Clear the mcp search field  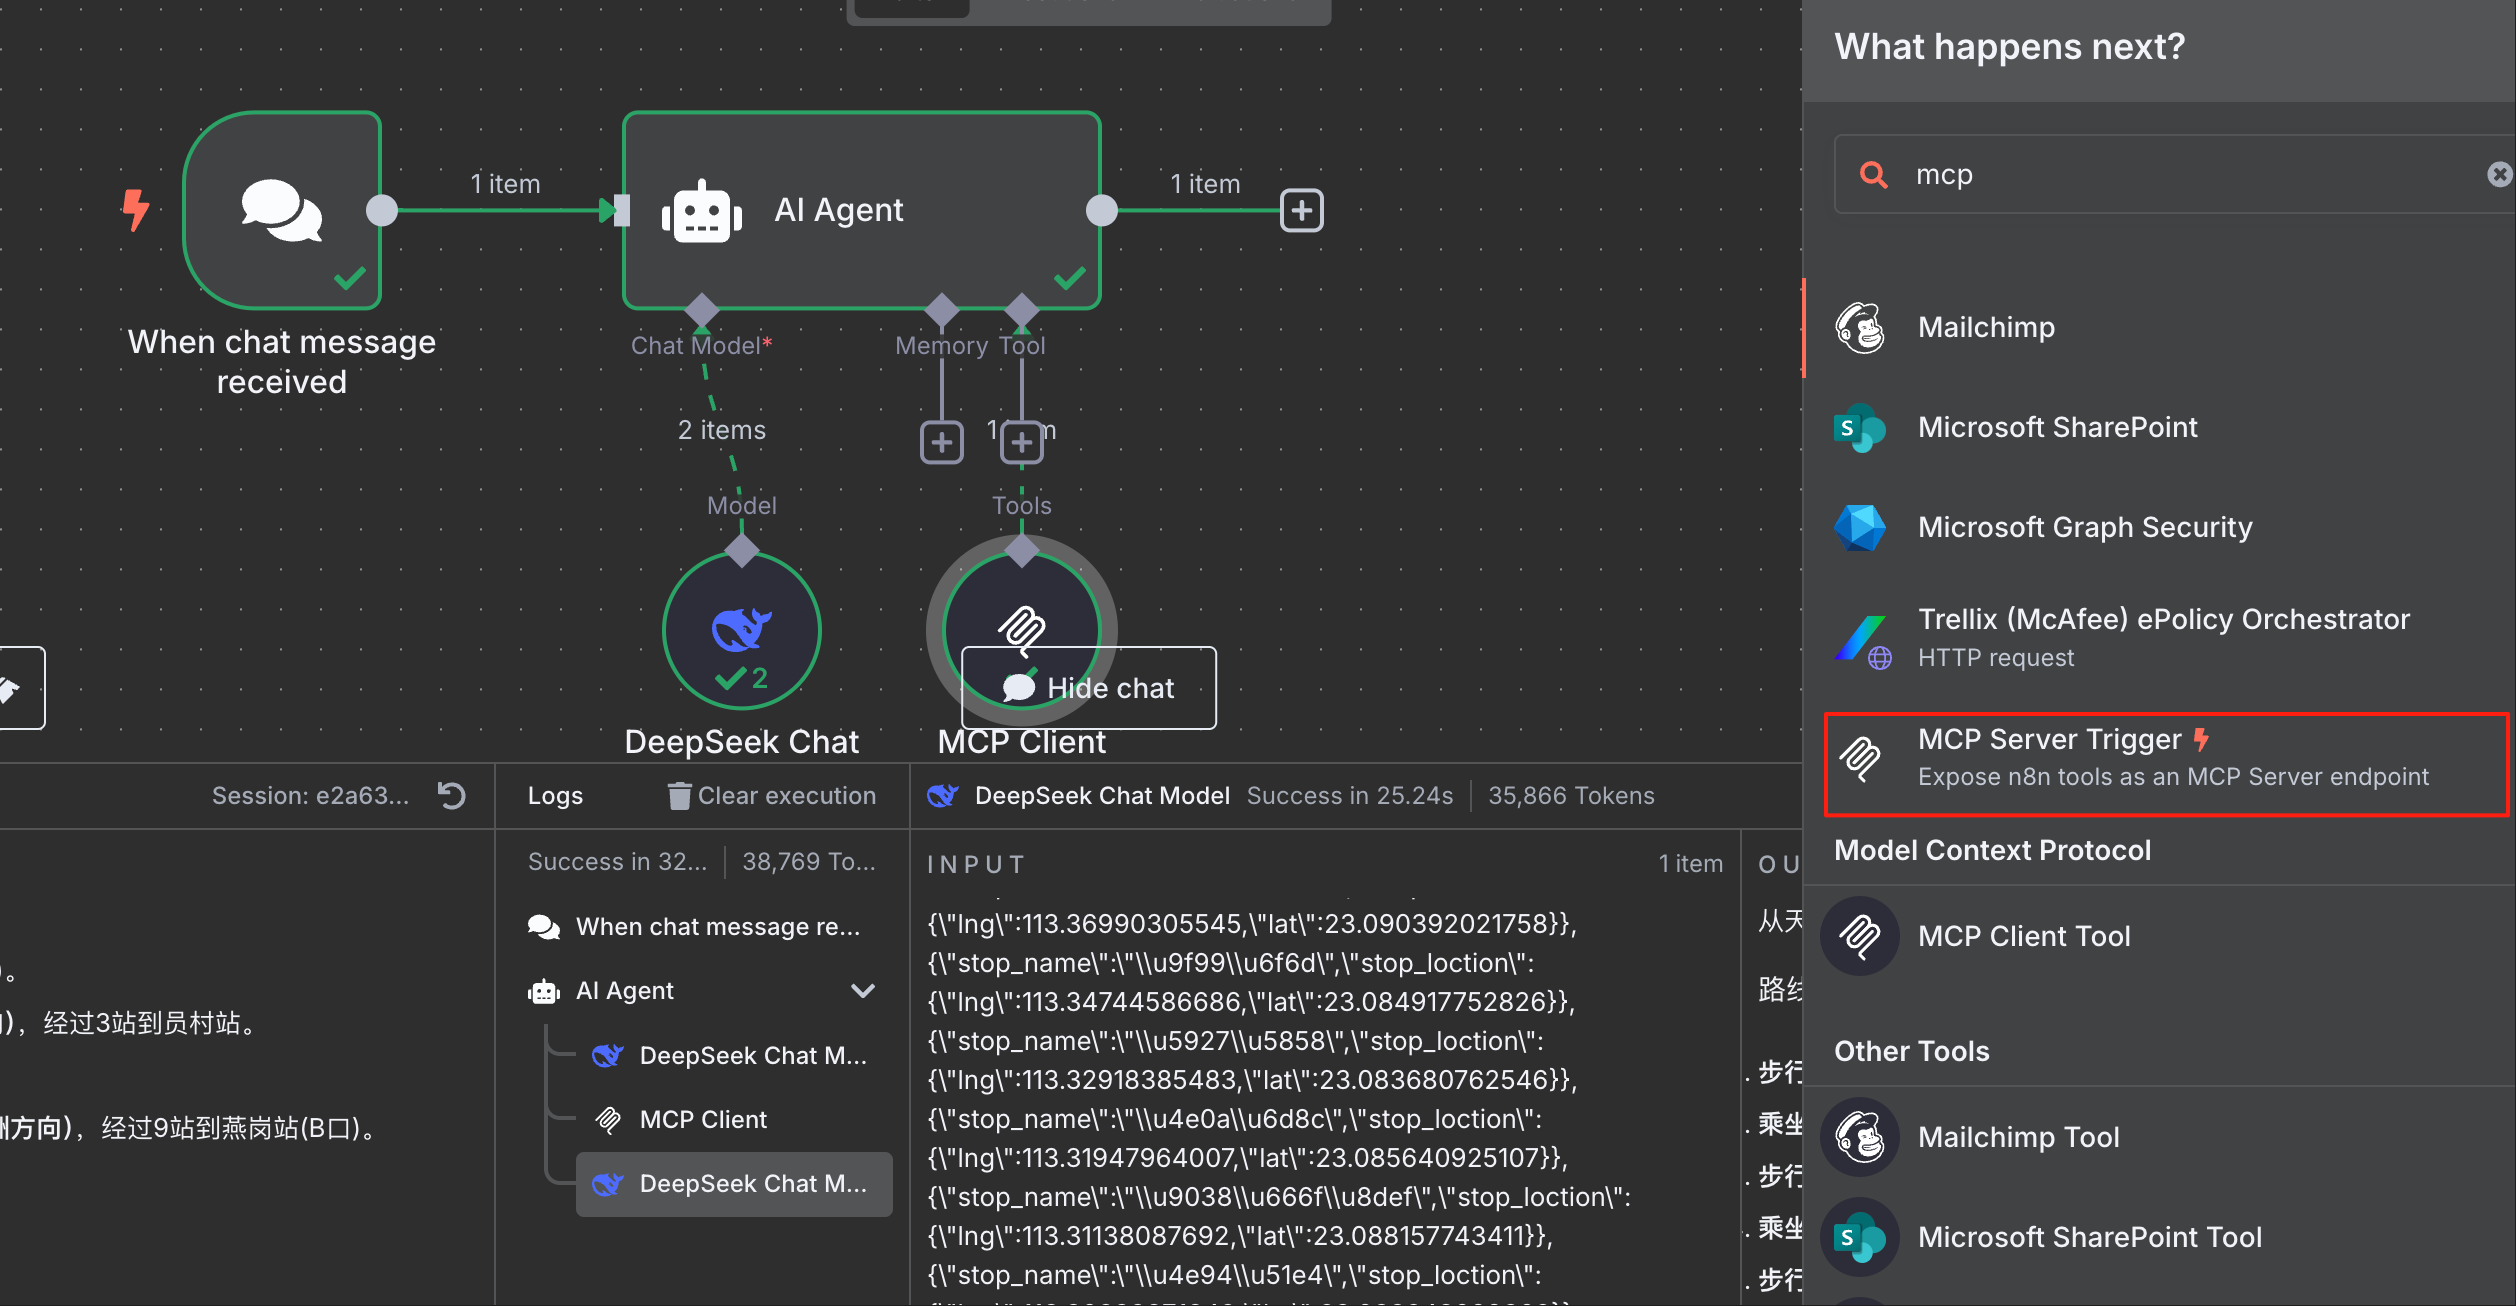(x=2499, y=175)
